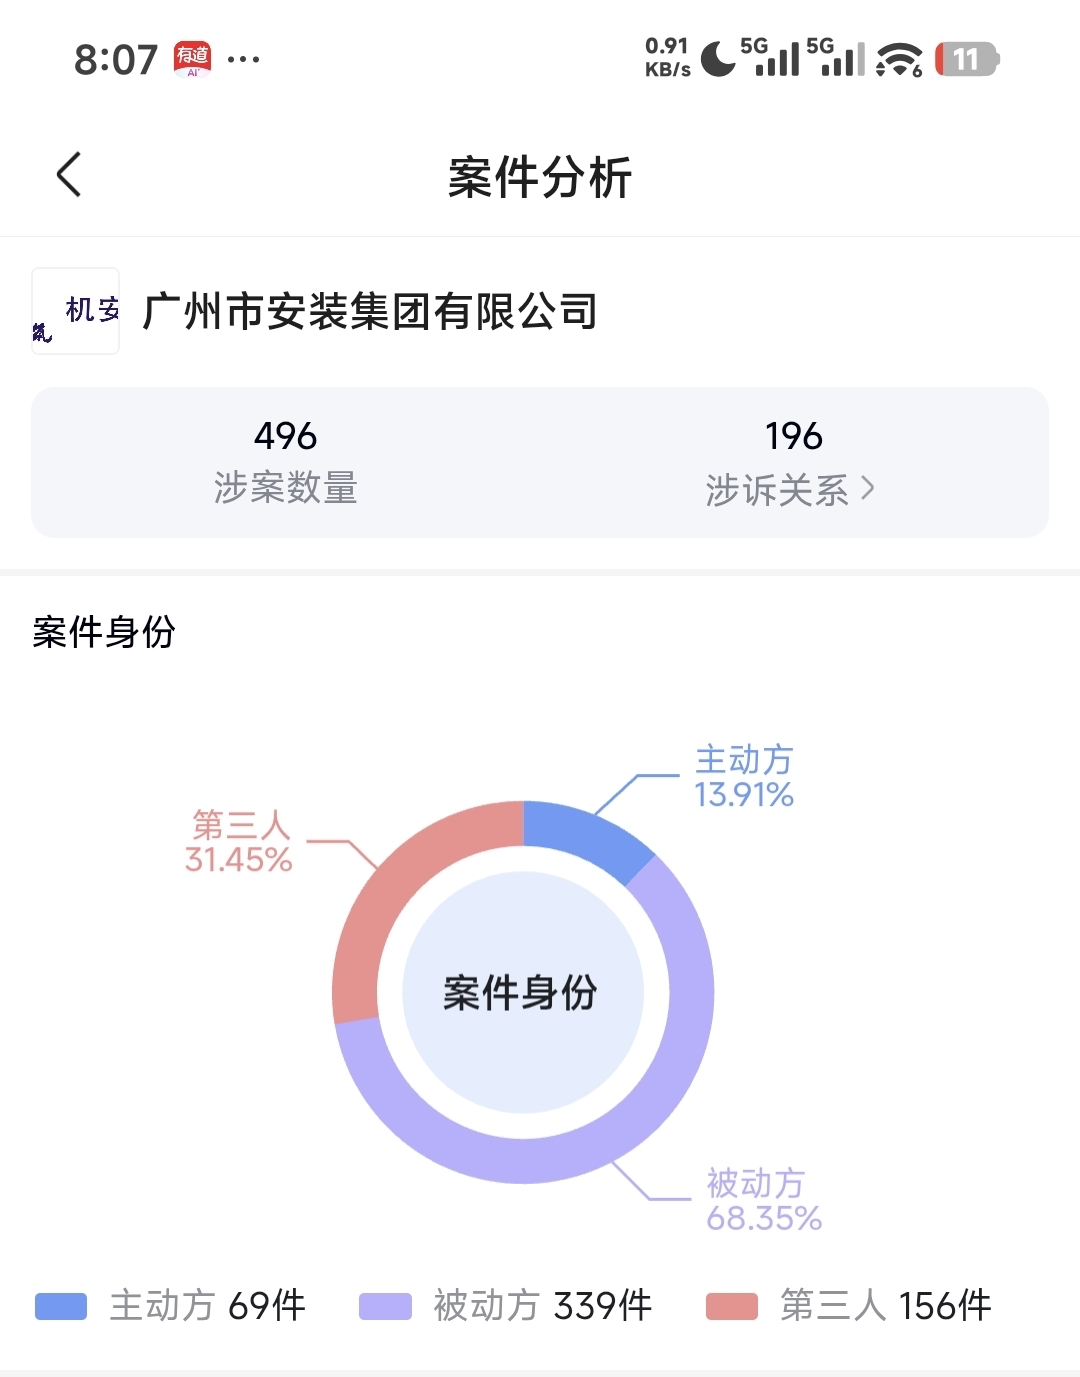Tap the 主动方 13.91% chart label
Viewport: 1080px width, 1377px height.
pyautogui.click(x=744, y=777)
